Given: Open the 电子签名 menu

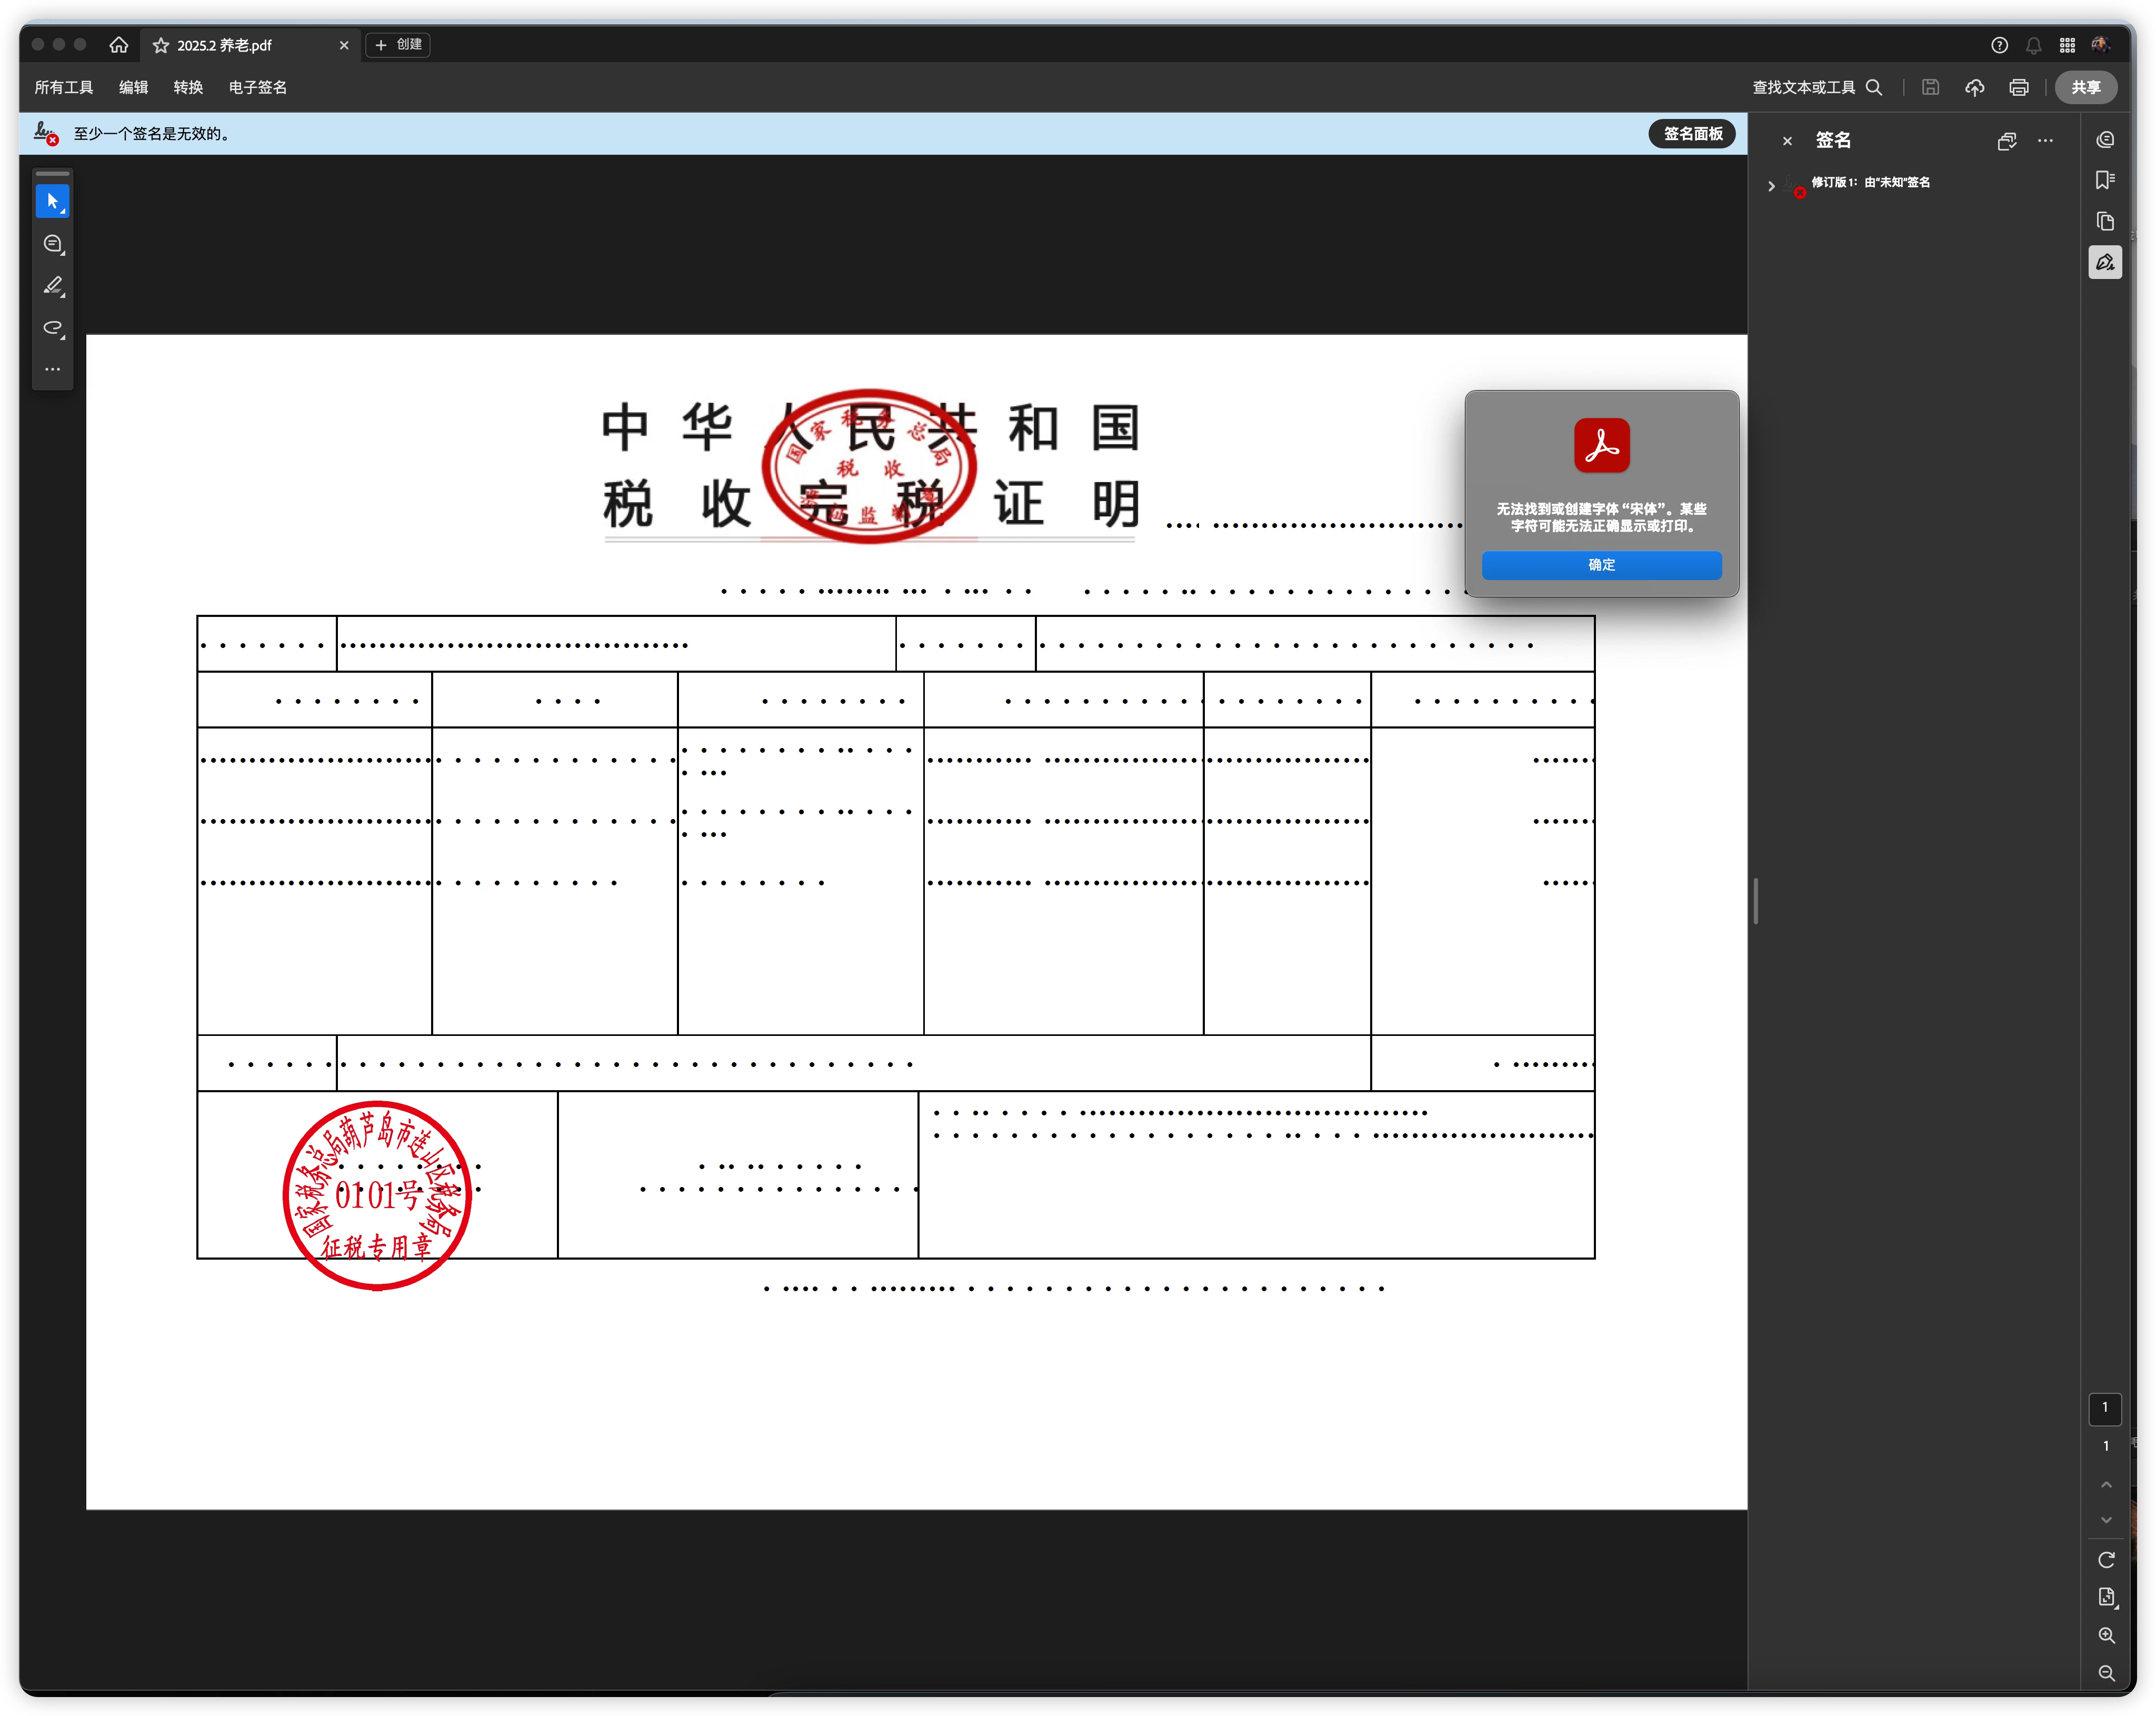Looking at the screenshot, I should click(258, 88).
